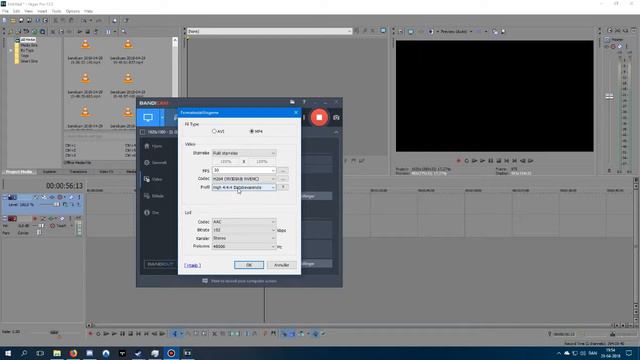Click the audio track volume slider
Screen dimensions: 640x360
41,225
